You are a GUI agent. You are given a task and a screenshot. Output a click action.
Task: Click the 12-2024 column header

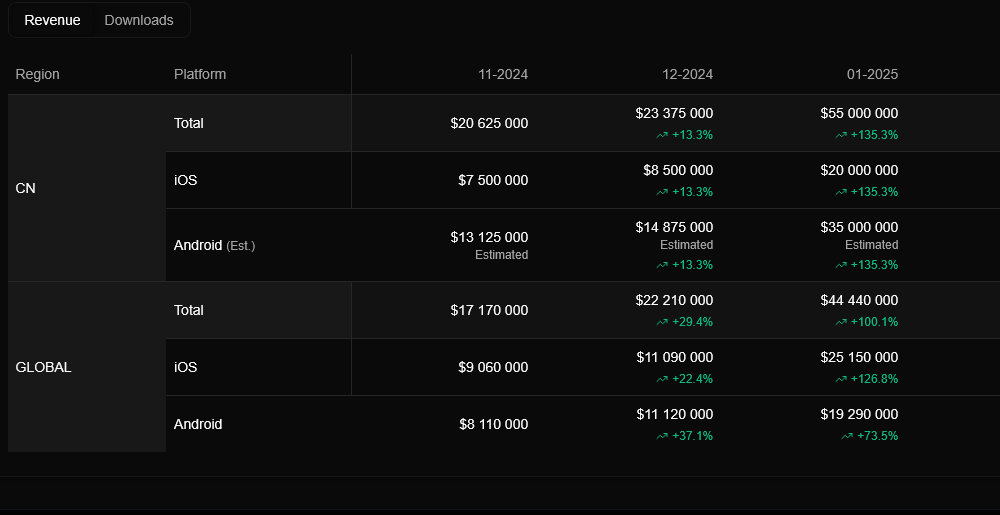click(688, 74)
